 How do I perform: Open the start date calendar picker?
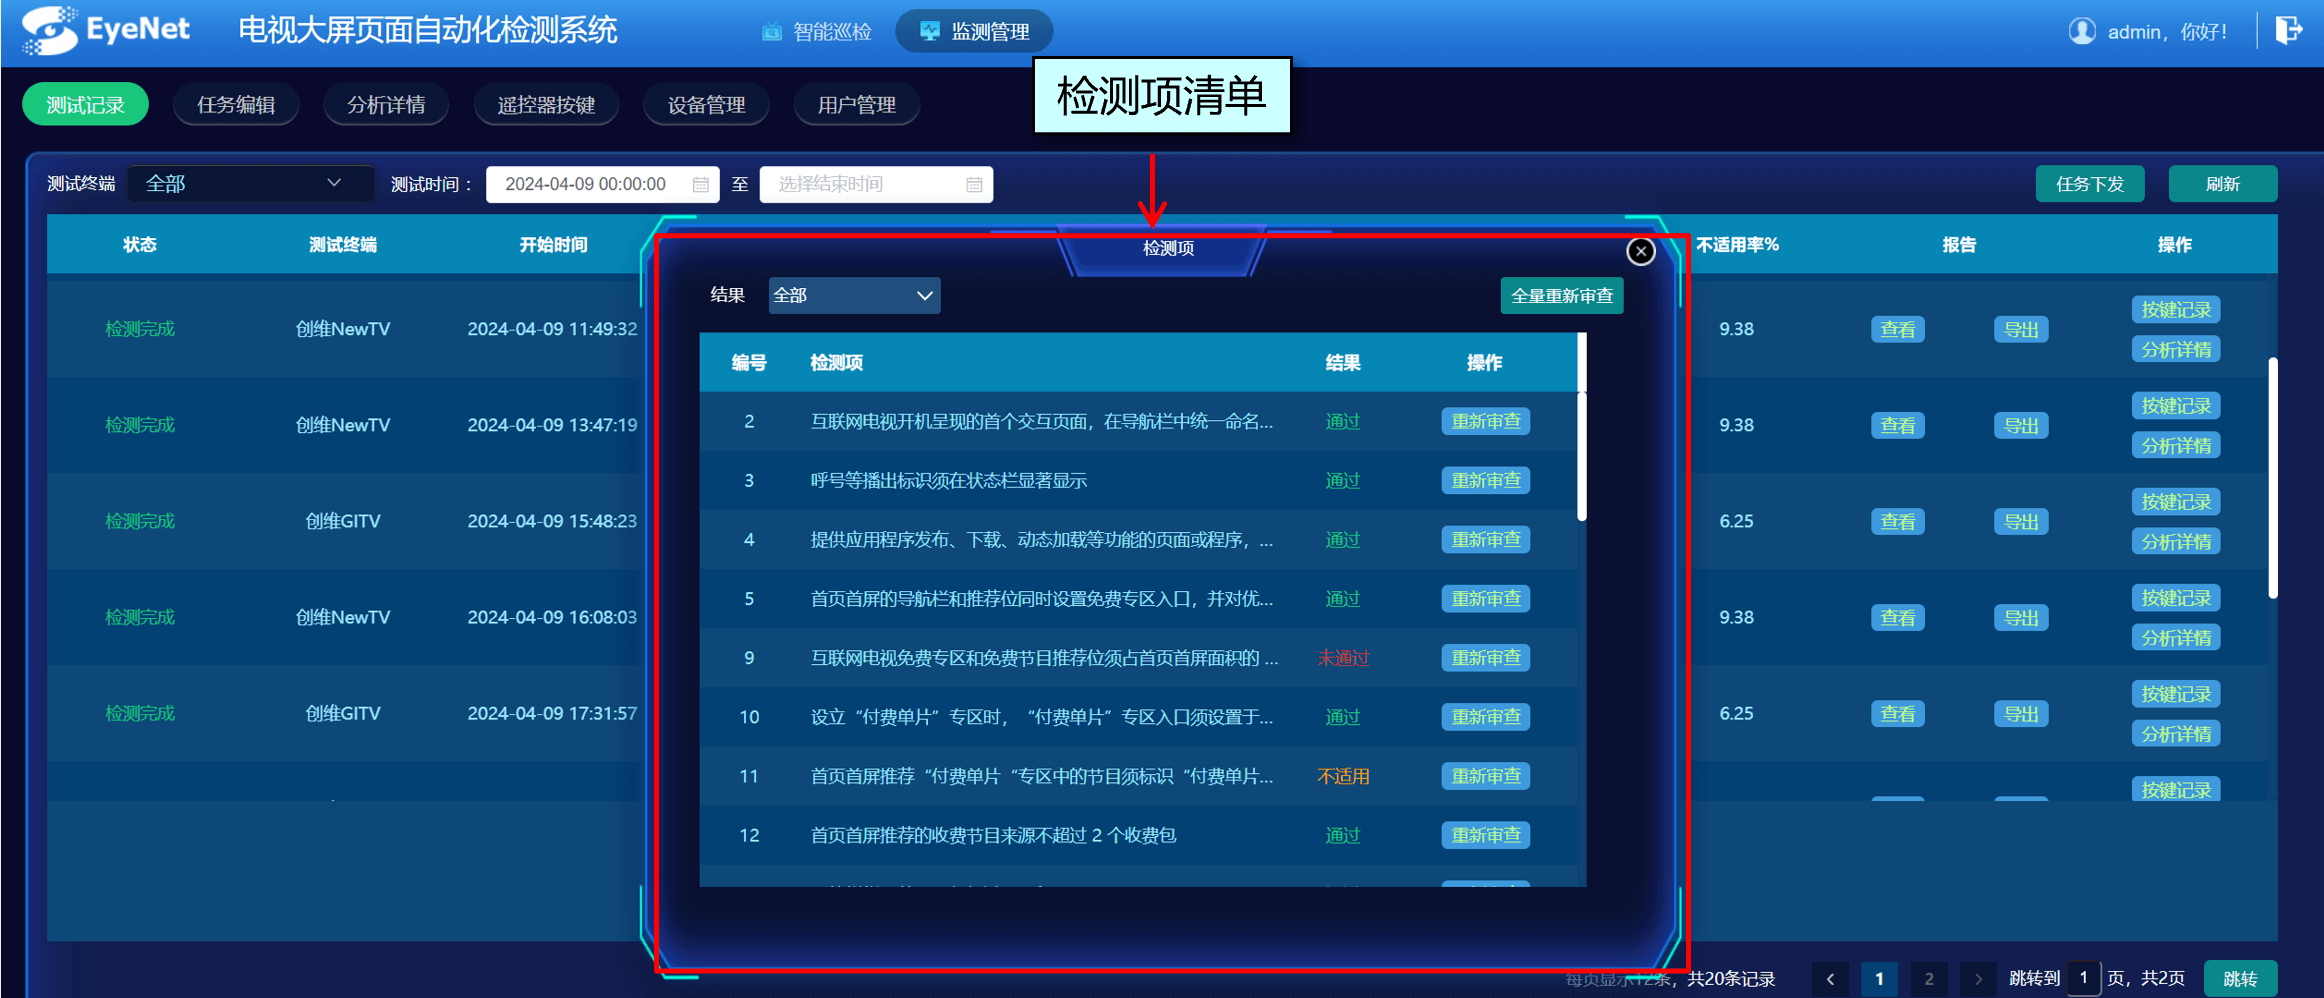pyautogui.click(x=701, y=184)
